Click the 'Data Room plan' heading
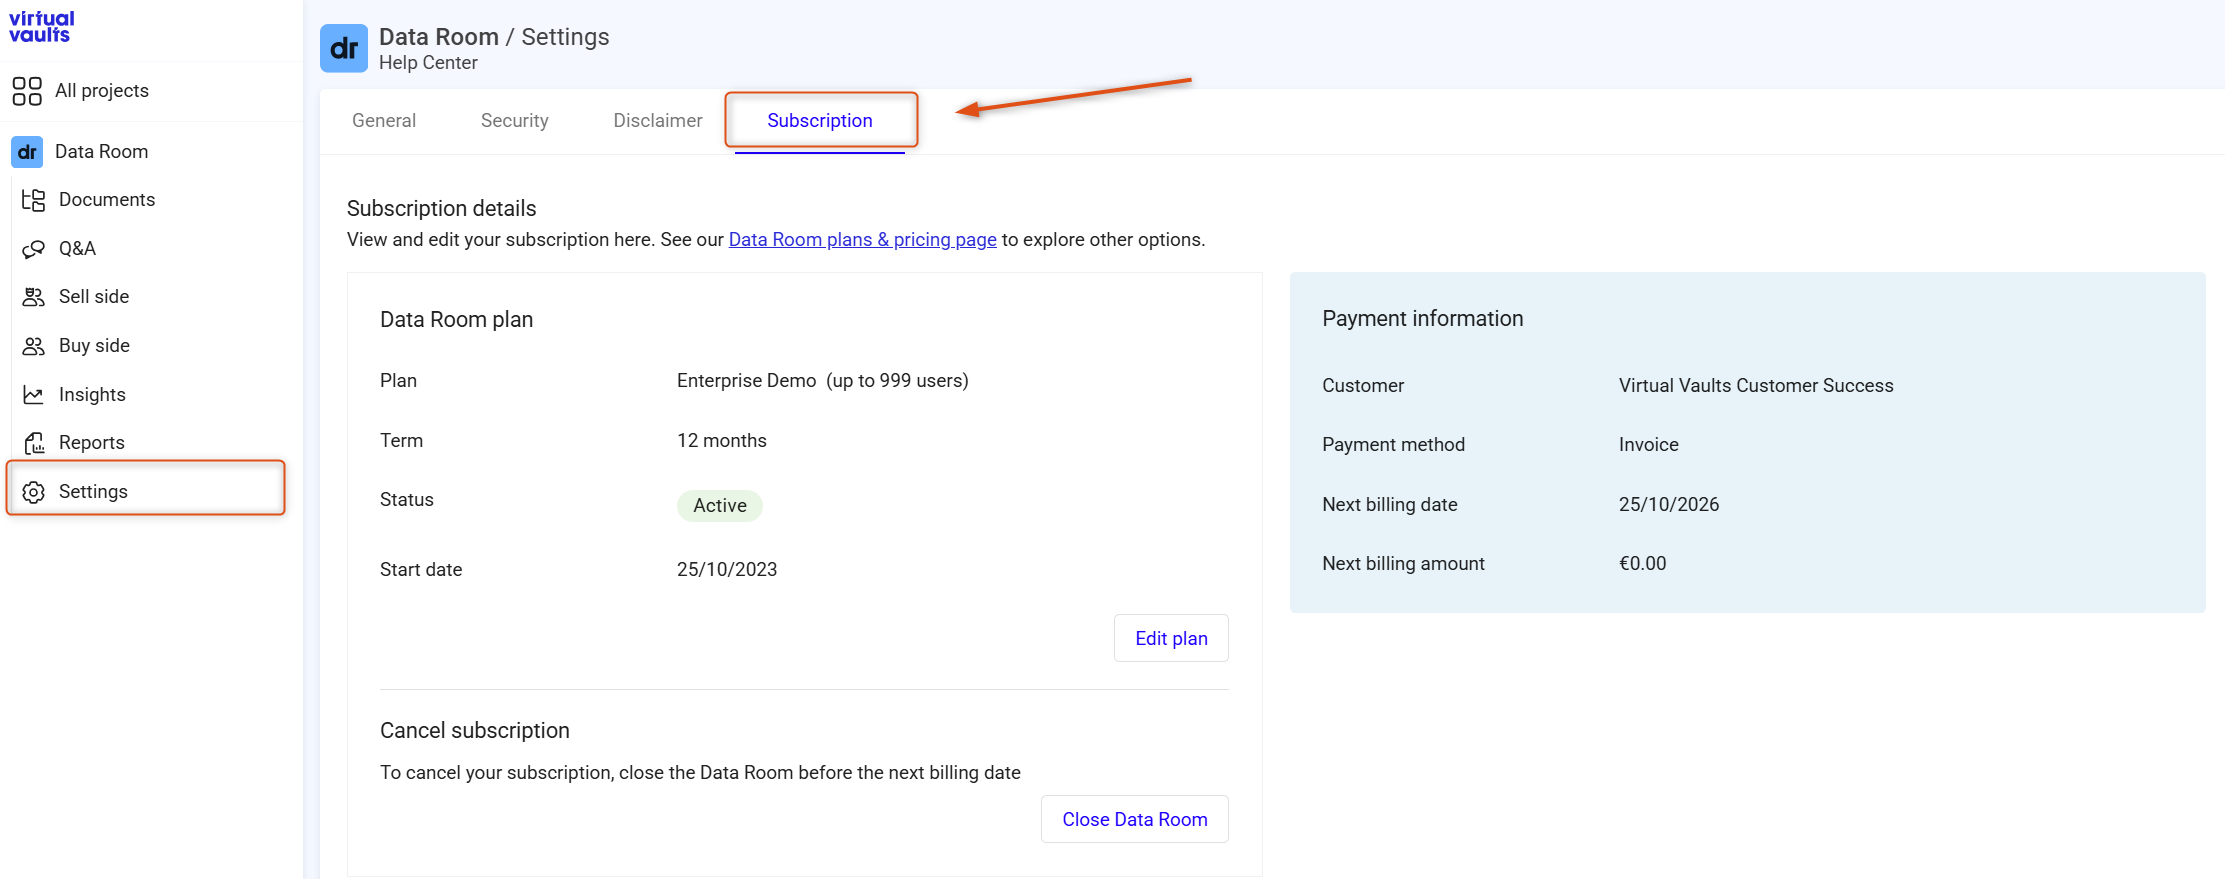2225x879 pixels. tap(457, 319)
